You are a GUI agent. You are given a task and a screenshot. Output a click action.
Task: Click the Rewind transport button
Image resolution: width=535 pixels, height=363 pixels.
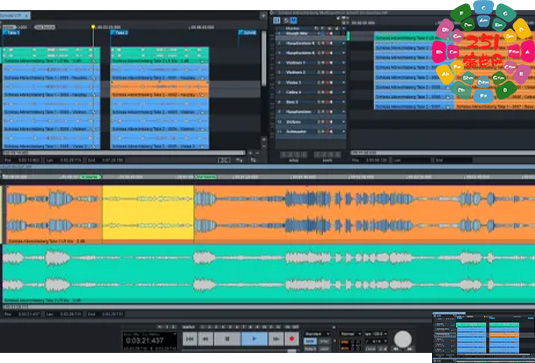point(205,339)
